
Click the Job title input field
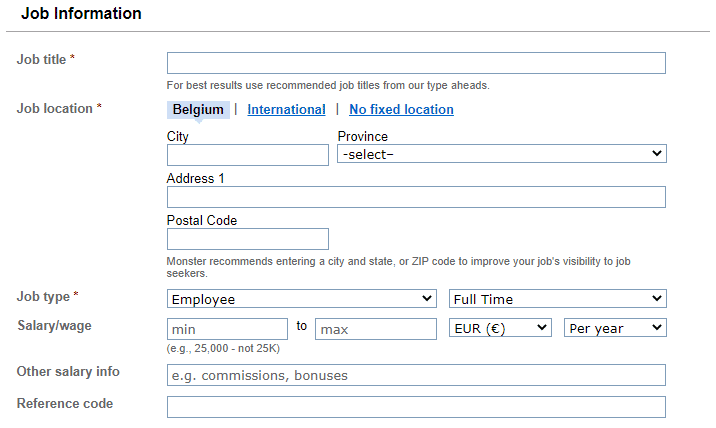tap(416, 63)
